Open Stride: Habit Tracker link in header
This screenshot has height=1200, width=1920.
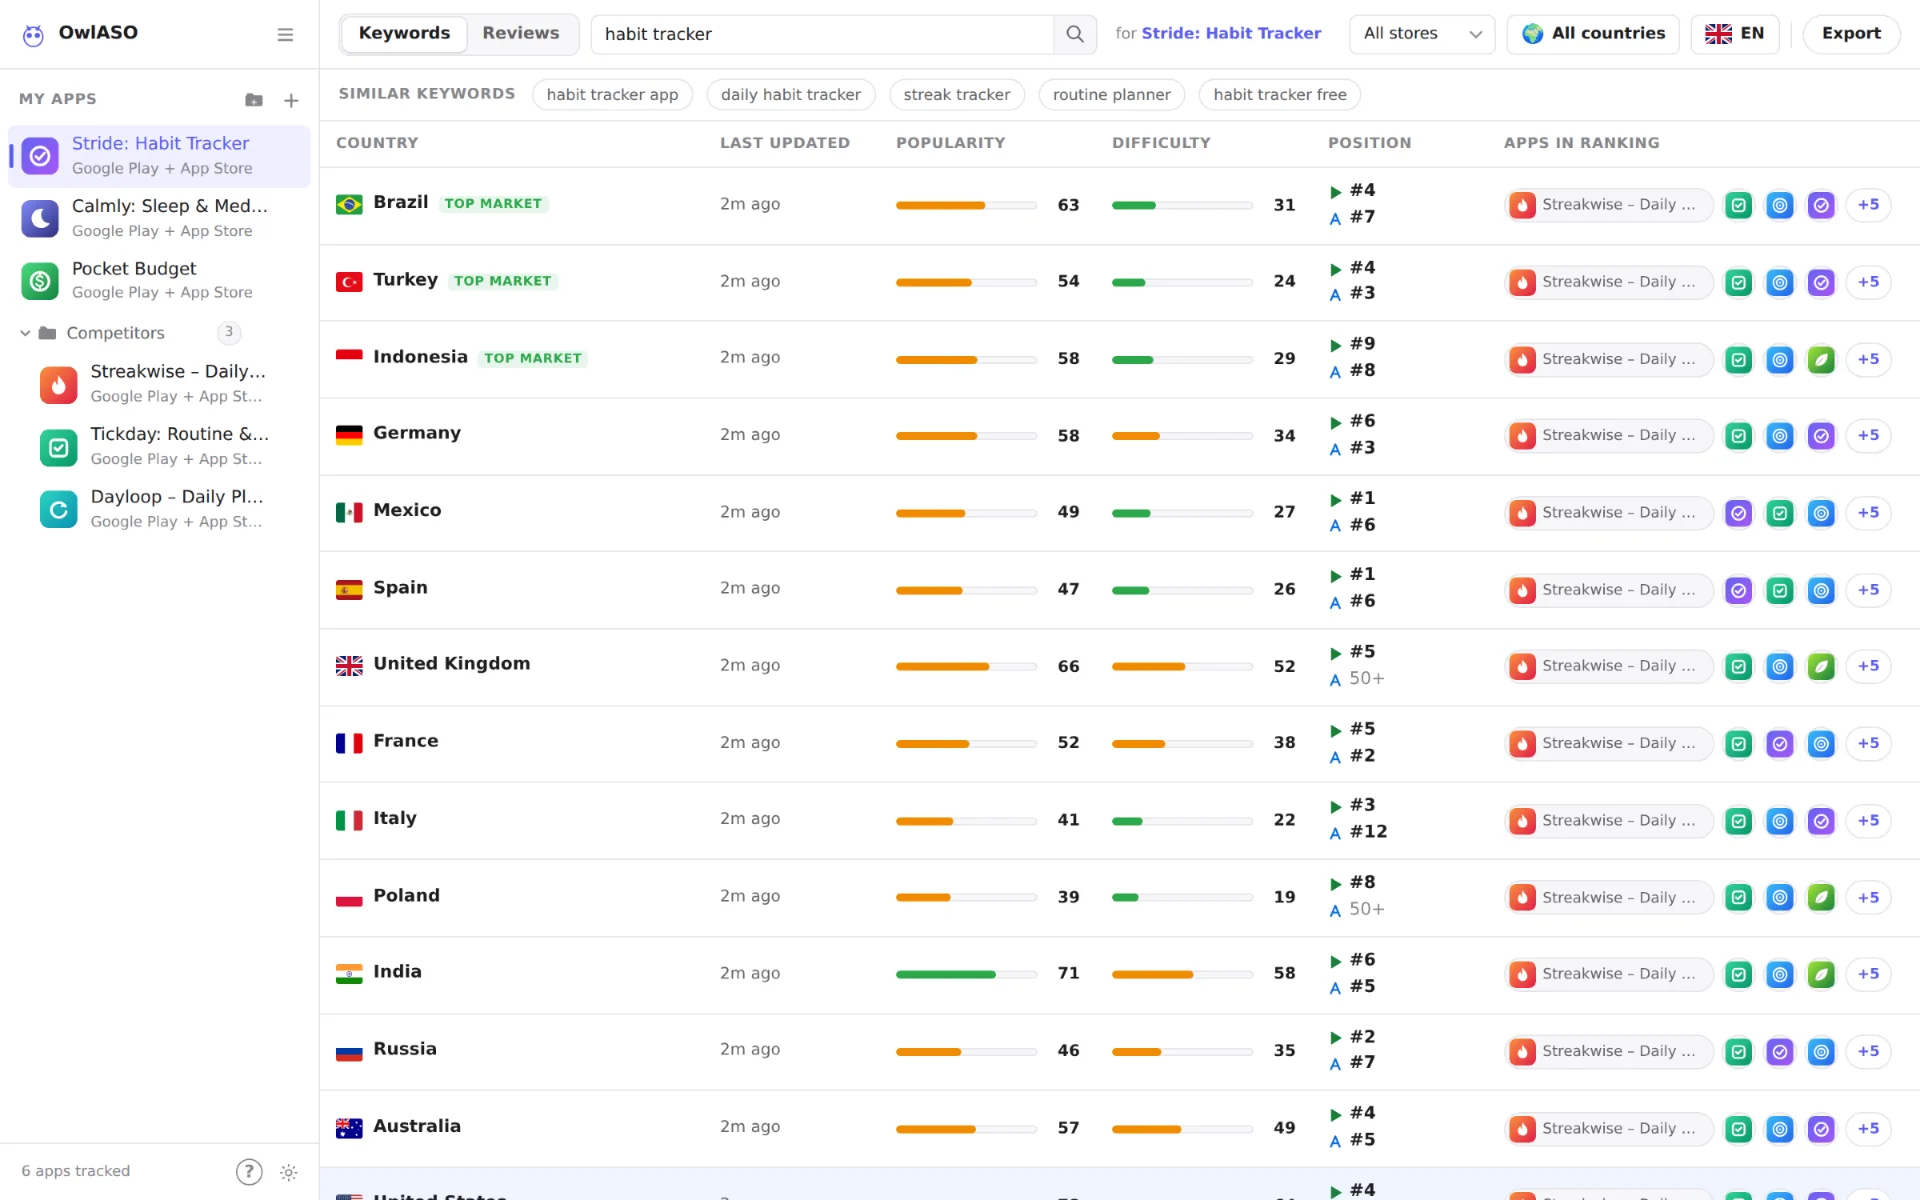click(x=1231, y=34)
